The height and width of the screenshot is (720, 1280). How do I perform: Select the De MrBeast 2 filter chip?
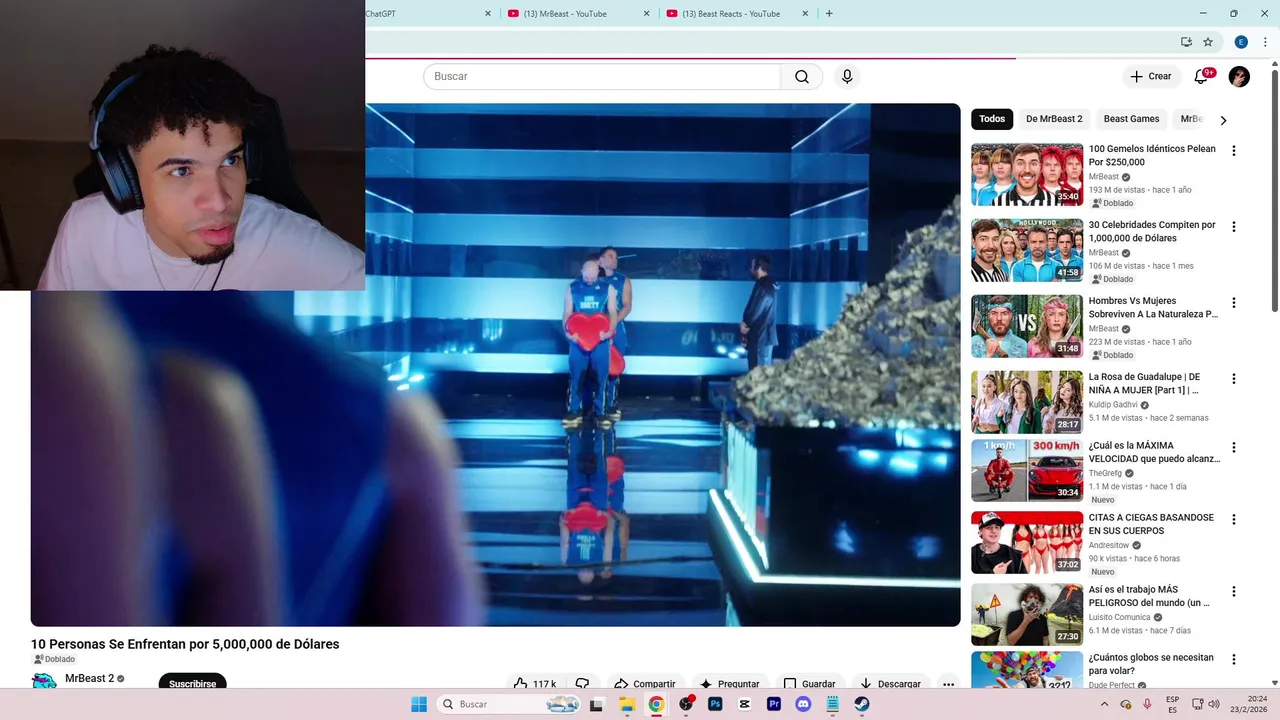[1054, 119]
